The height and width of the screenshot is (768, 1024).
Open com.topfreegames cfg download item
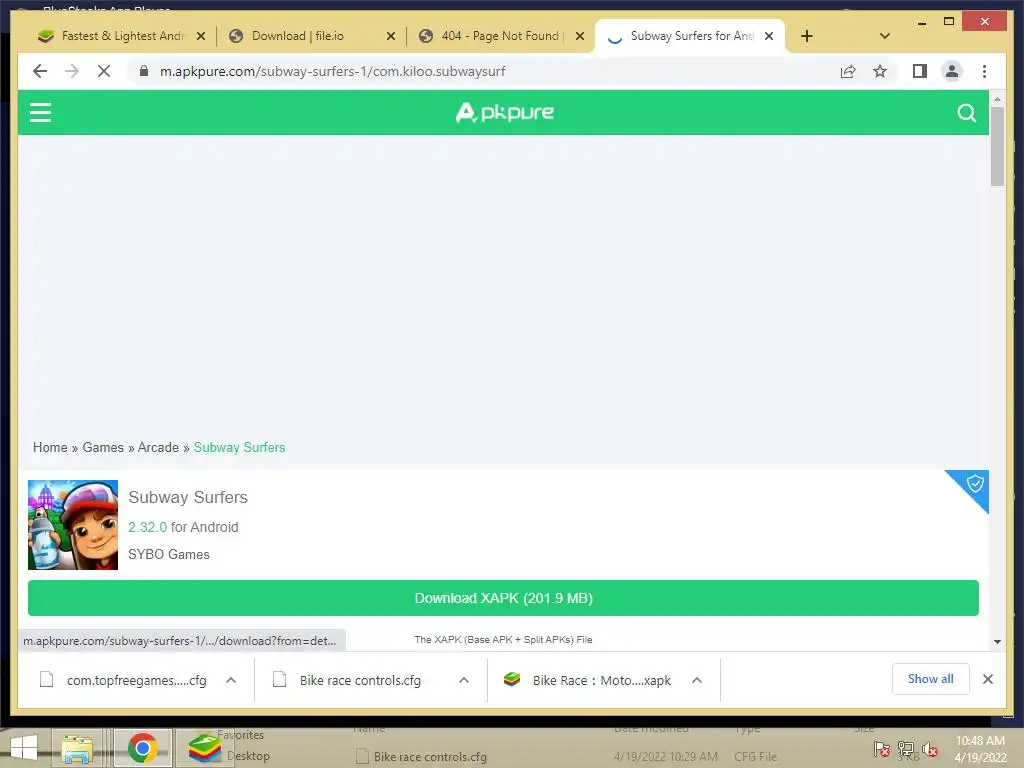tap(124, 680)
